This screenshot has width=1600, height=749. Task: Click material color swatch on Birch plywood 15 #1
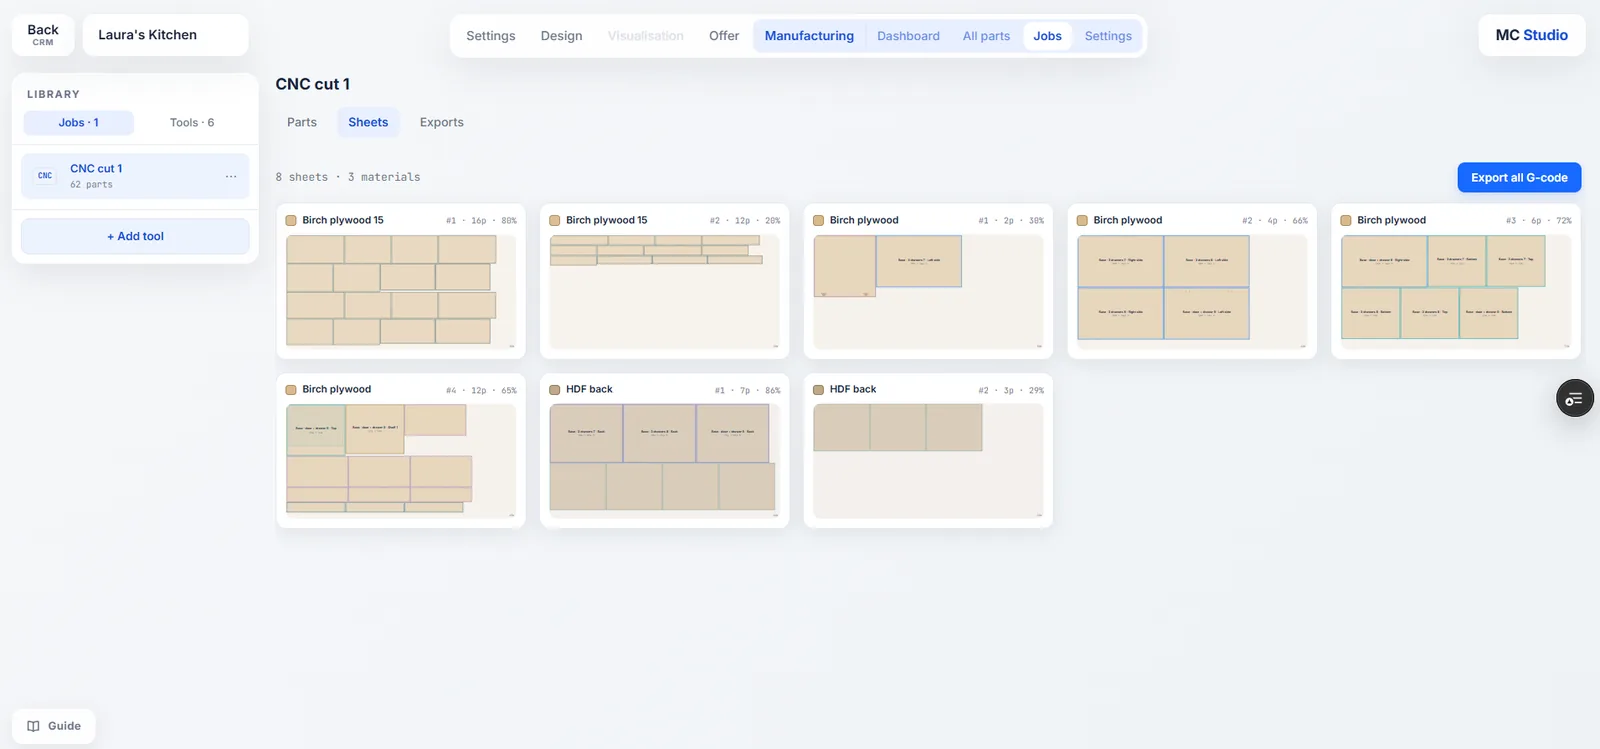pos(291,221)
